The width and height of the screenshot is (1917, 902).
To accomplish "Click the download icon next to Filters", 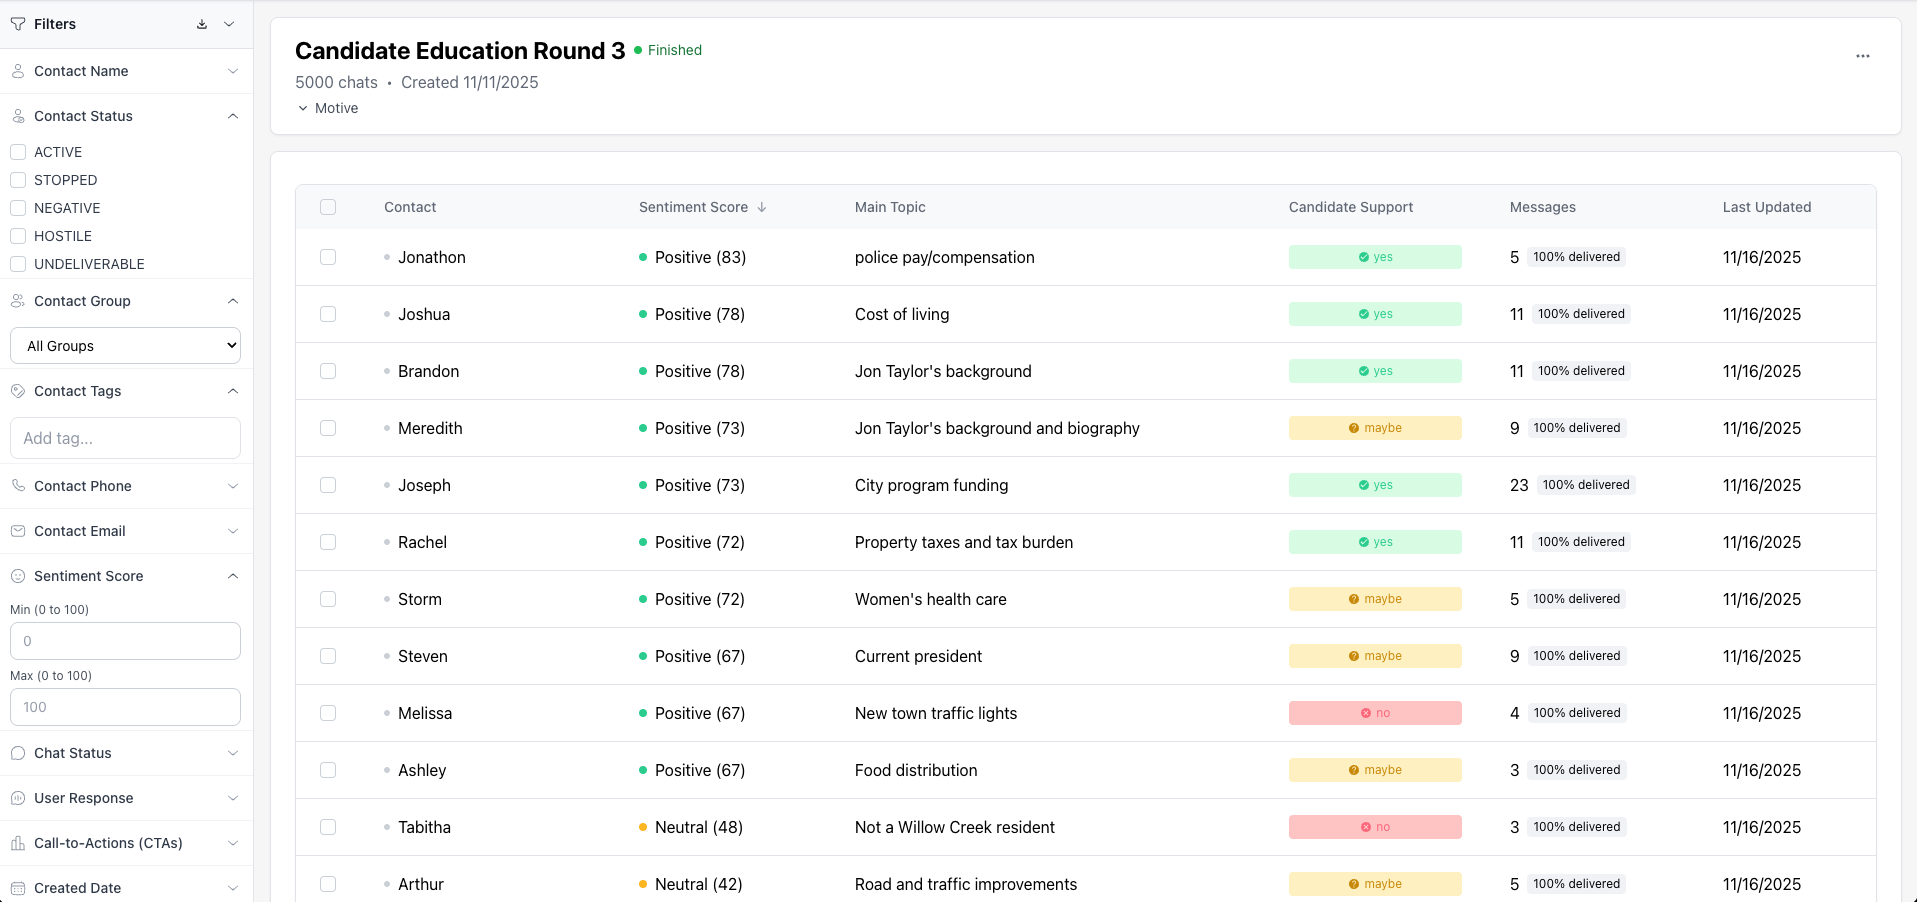I will 202,24.
